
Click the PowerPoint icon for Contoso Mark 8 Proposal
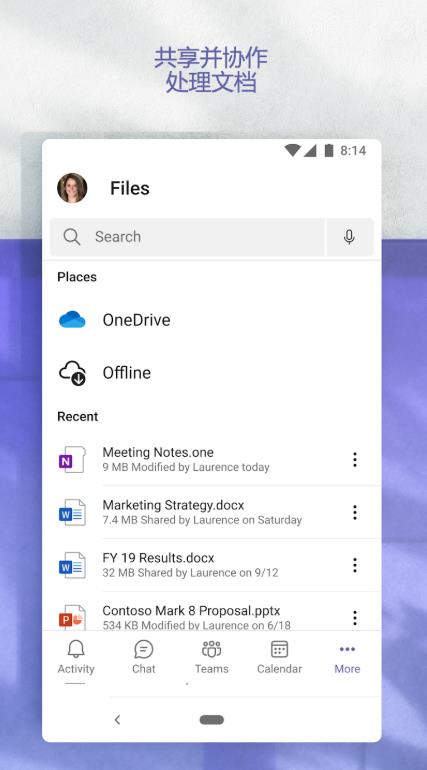pos(72,618)
